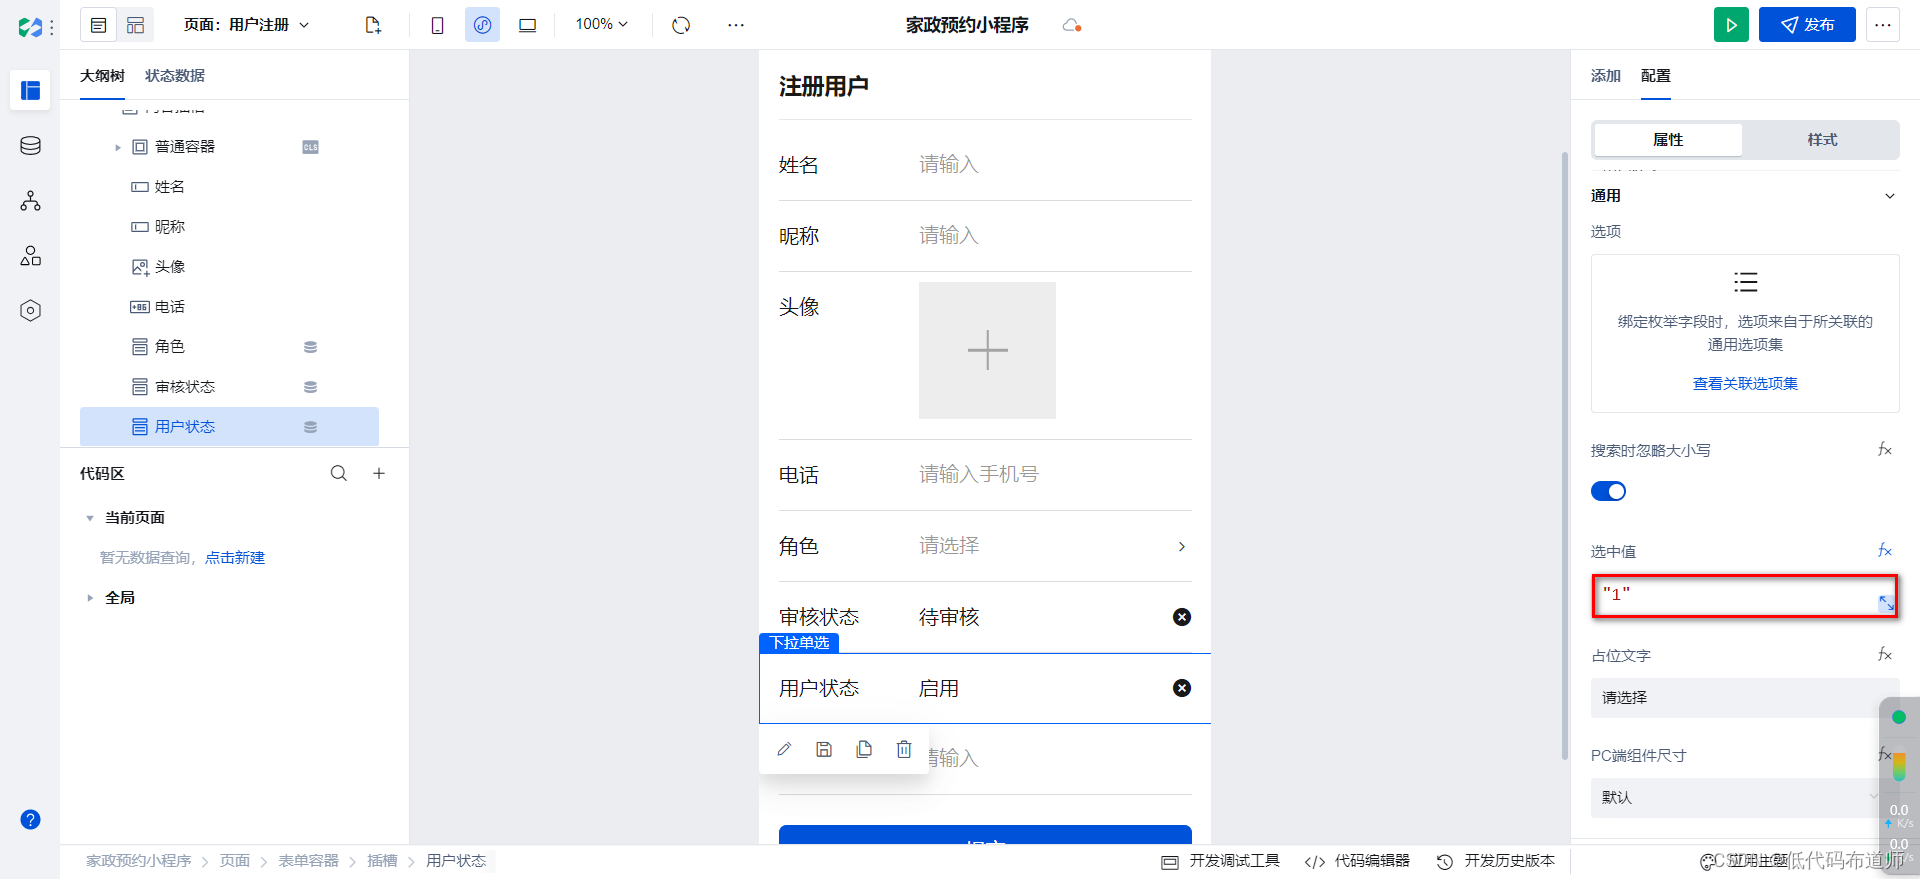Open the materials sidebar icon
This screenshot has height=879, width=1920.
tap(30, 256)
